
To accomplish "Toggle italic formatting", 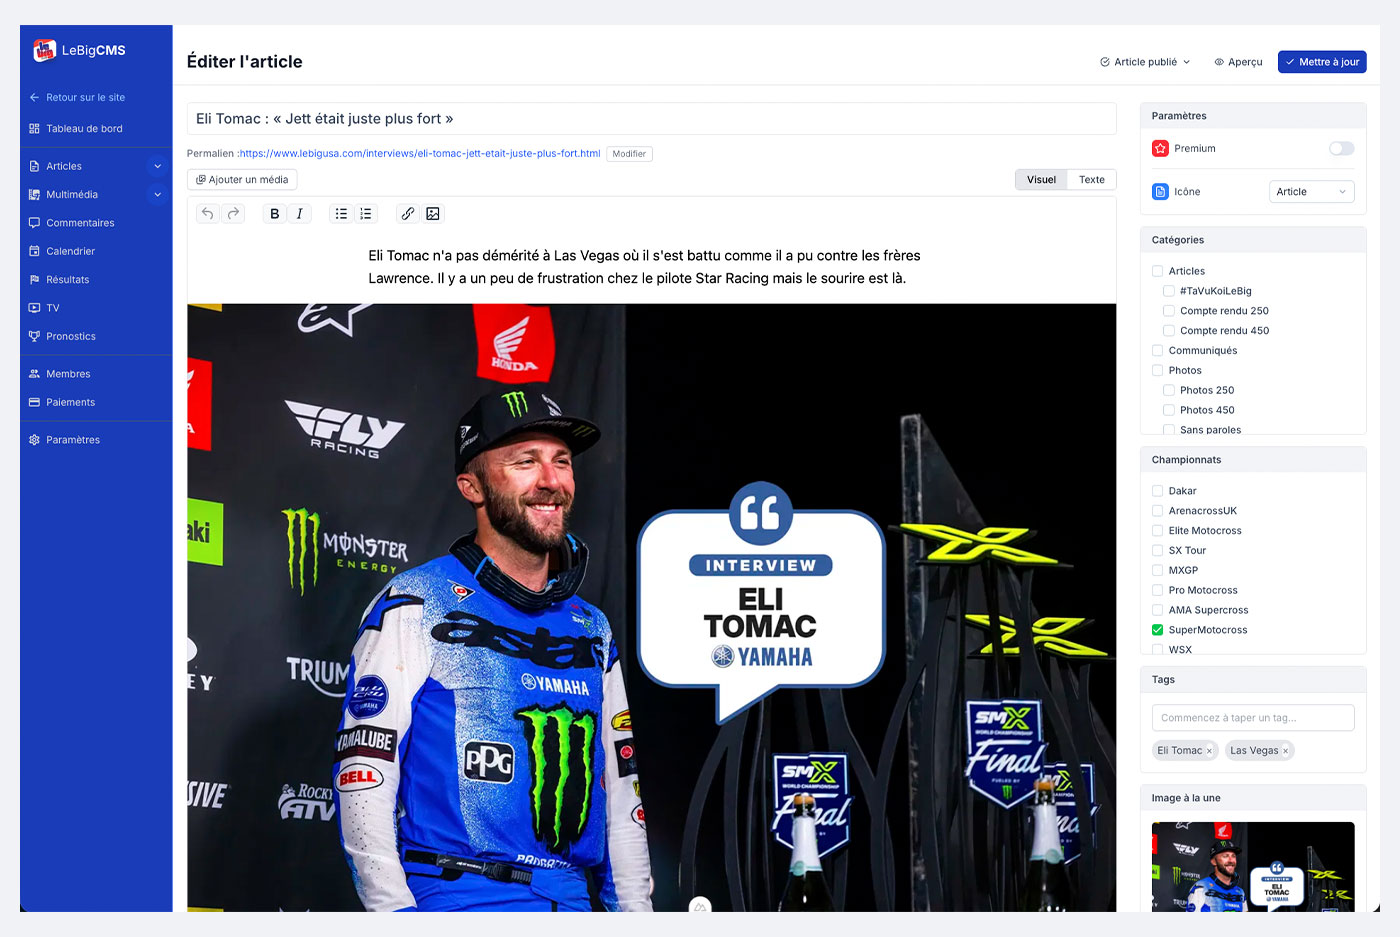I will pos(300,214).
